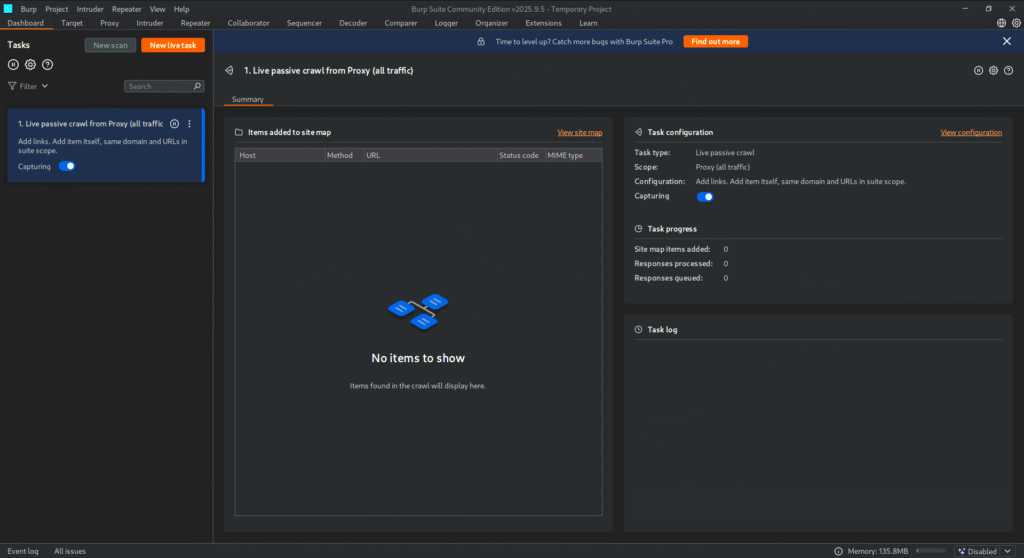The image size is (1024, 558).
Task: Click the search magnifier icon
Action: point(197,86)
